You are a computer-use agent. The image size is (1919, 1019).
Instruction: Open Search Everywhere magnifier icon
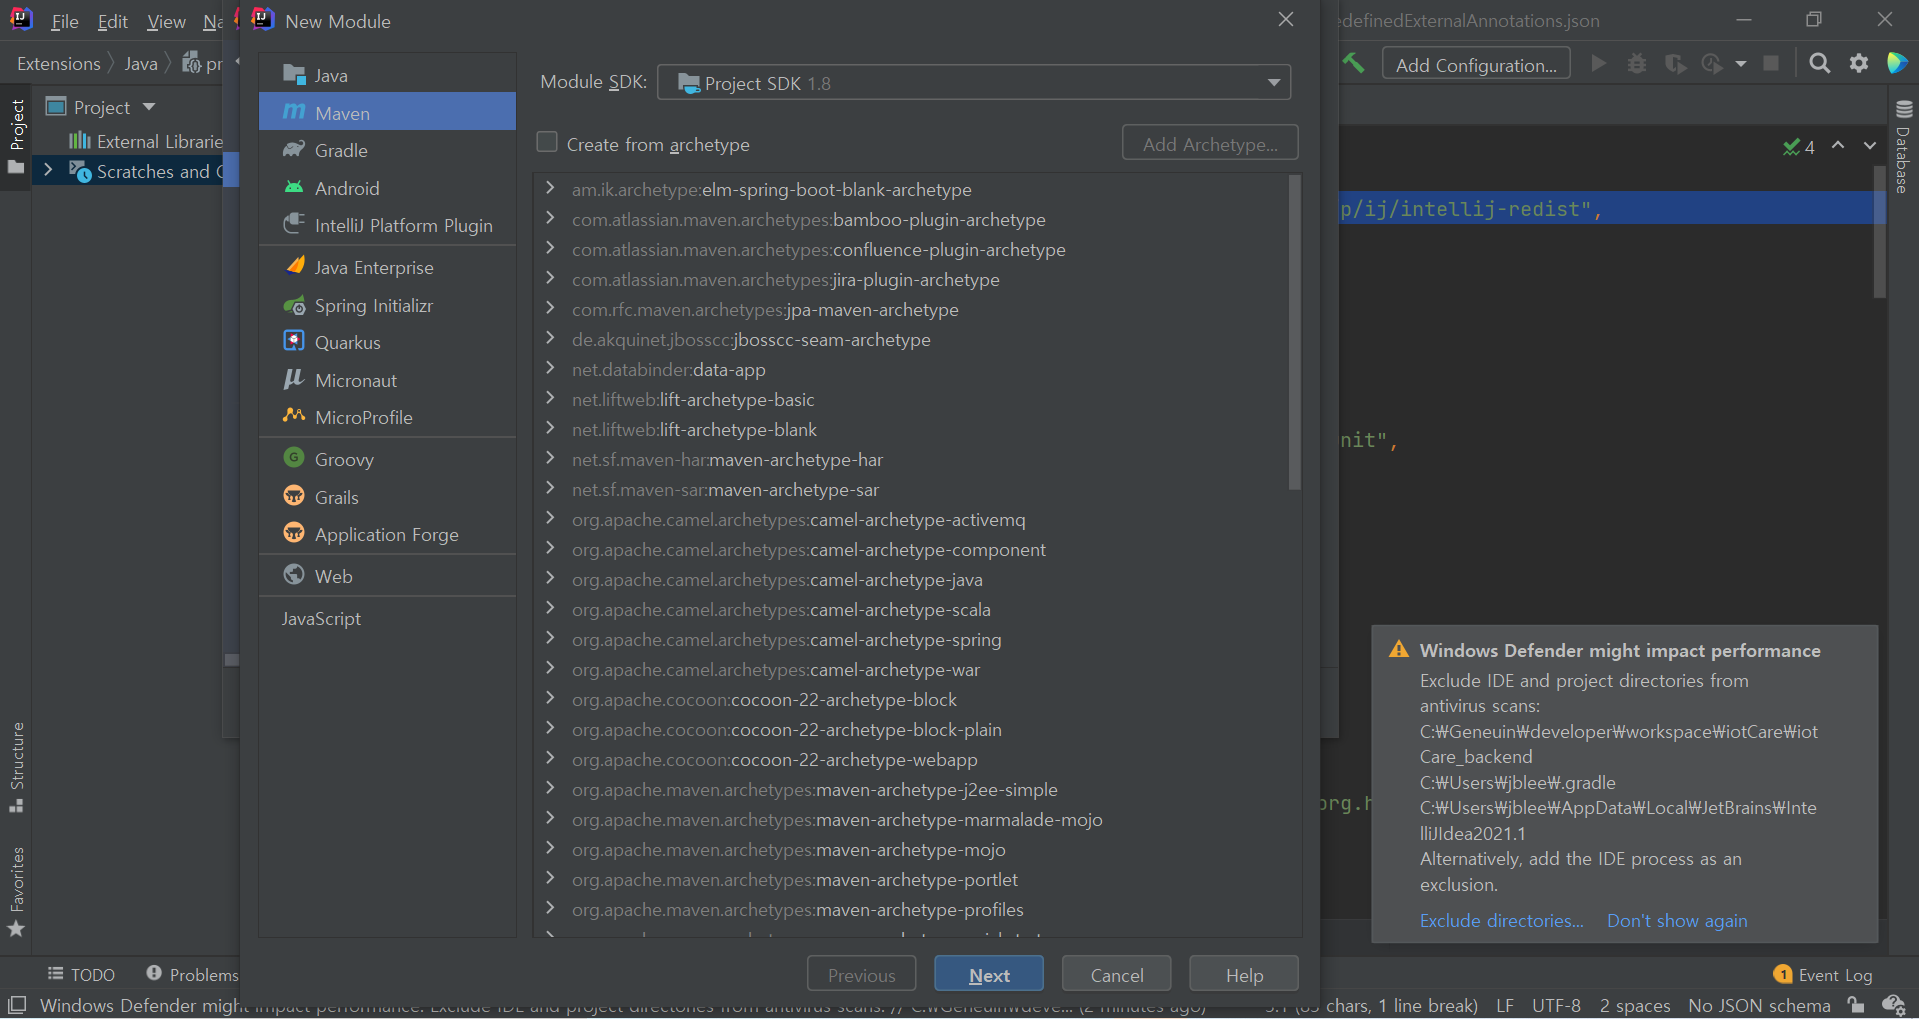(x=1820, y=64)
